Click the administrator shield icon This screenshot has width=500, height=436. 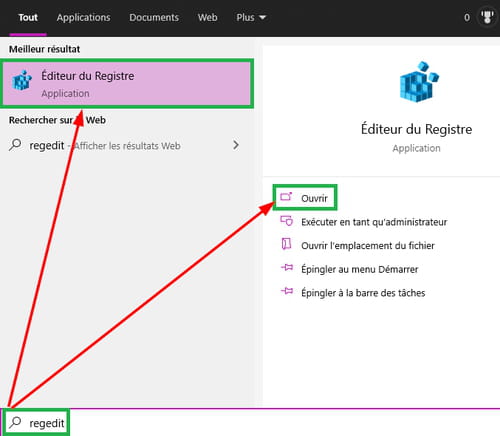287,221
